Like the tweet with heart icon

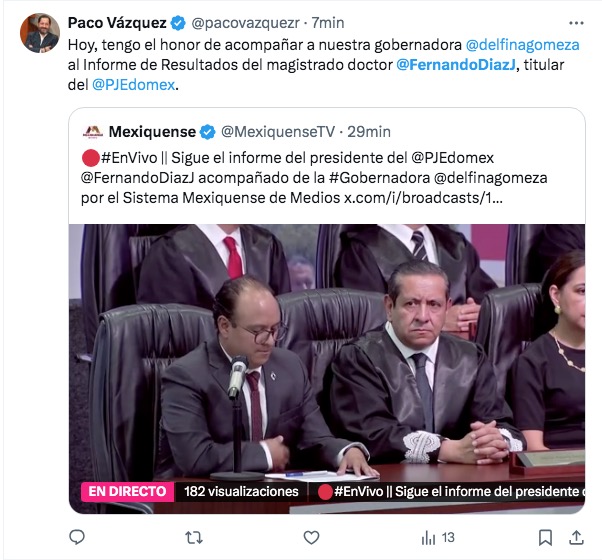pos(311,538)
